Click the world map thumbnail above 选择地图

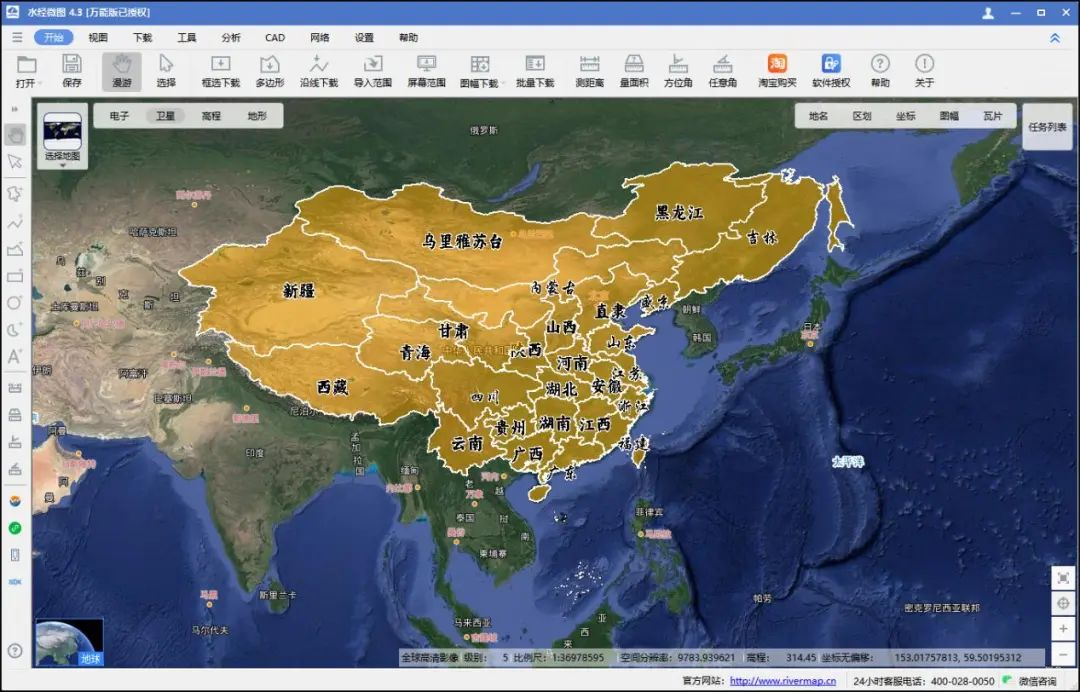tap(63, 131)
